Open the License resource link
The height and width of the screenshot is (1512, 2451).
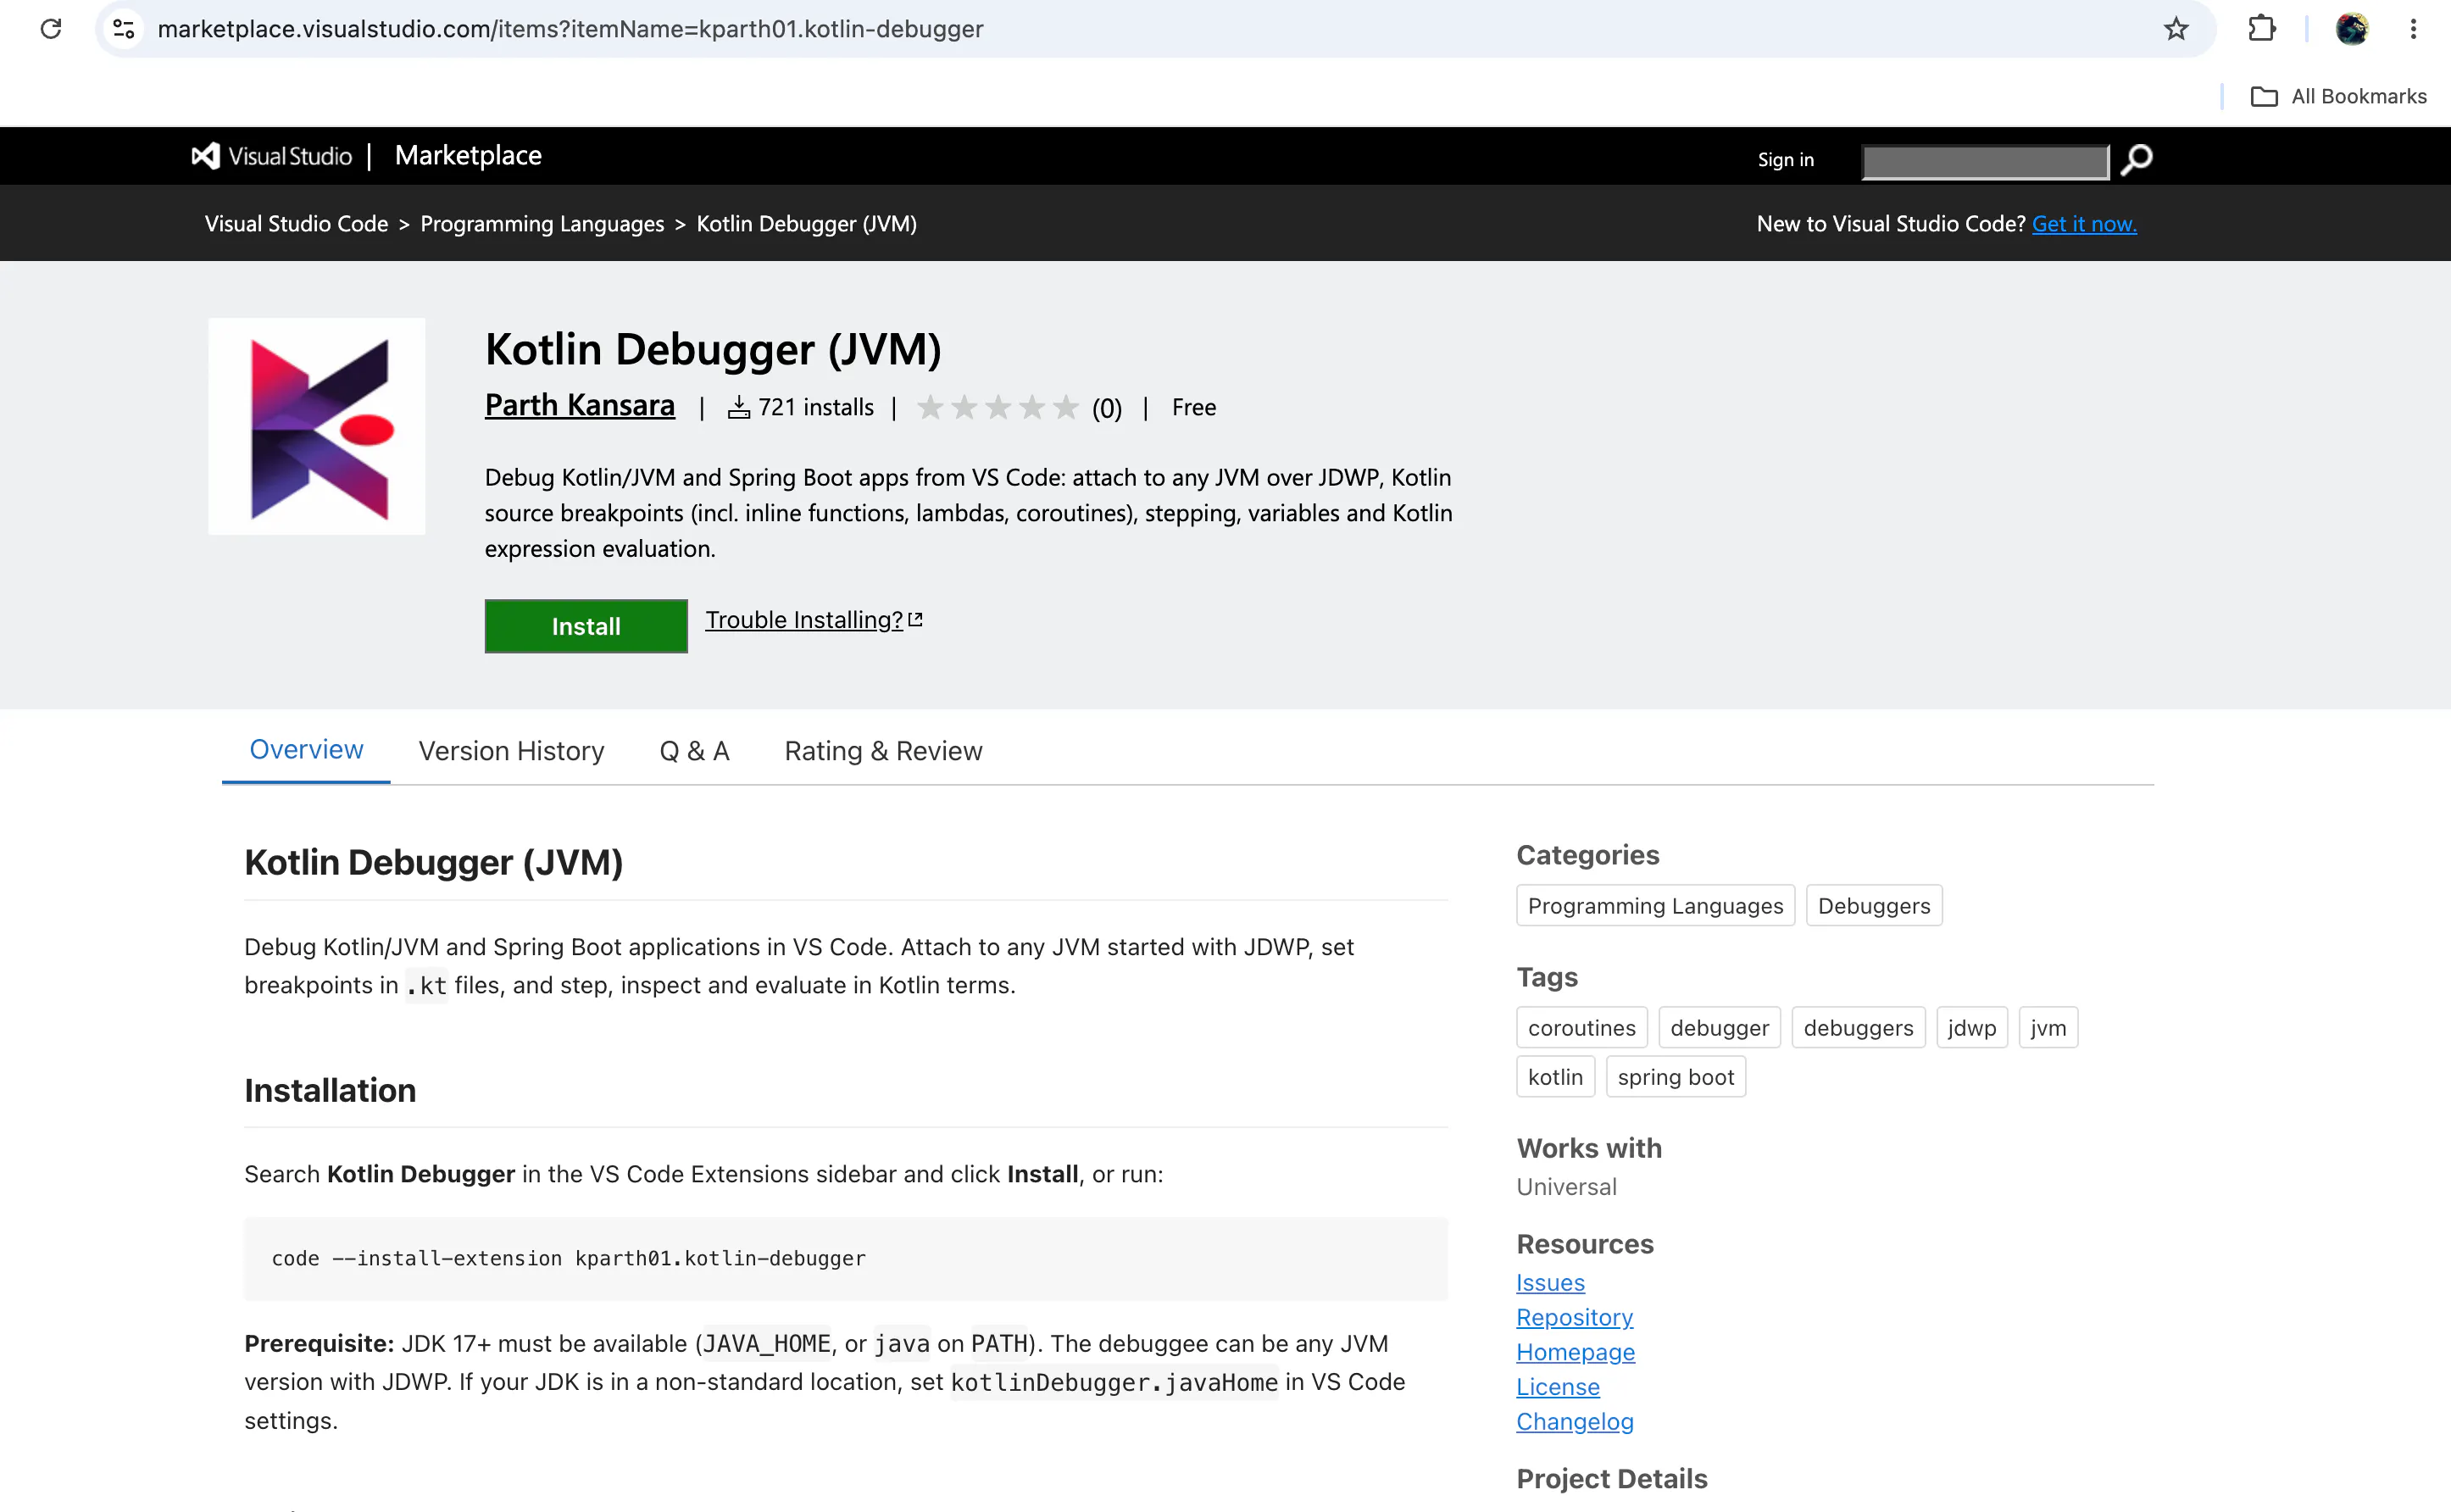1558,1387
